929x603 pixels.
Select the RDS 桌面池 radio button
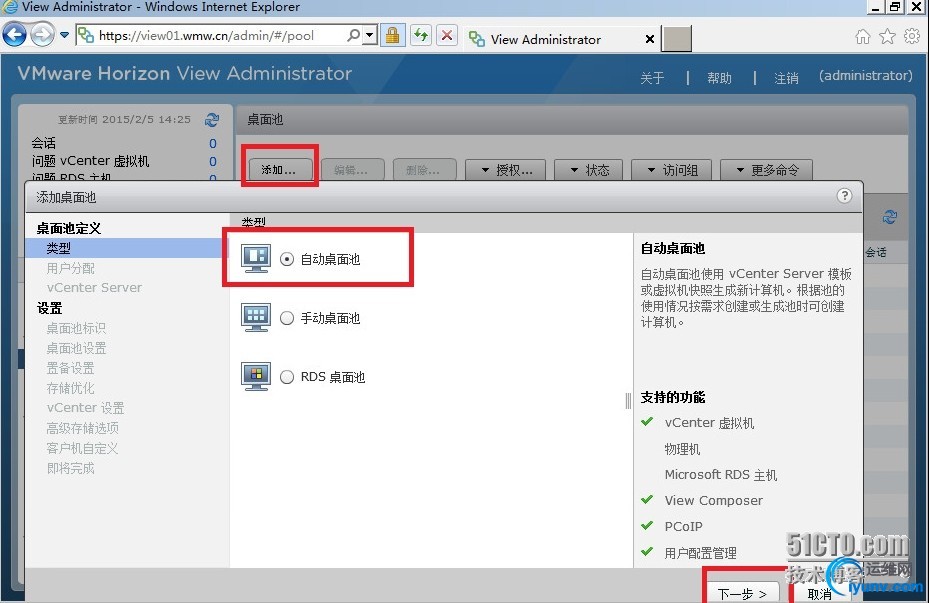[287, 377]
